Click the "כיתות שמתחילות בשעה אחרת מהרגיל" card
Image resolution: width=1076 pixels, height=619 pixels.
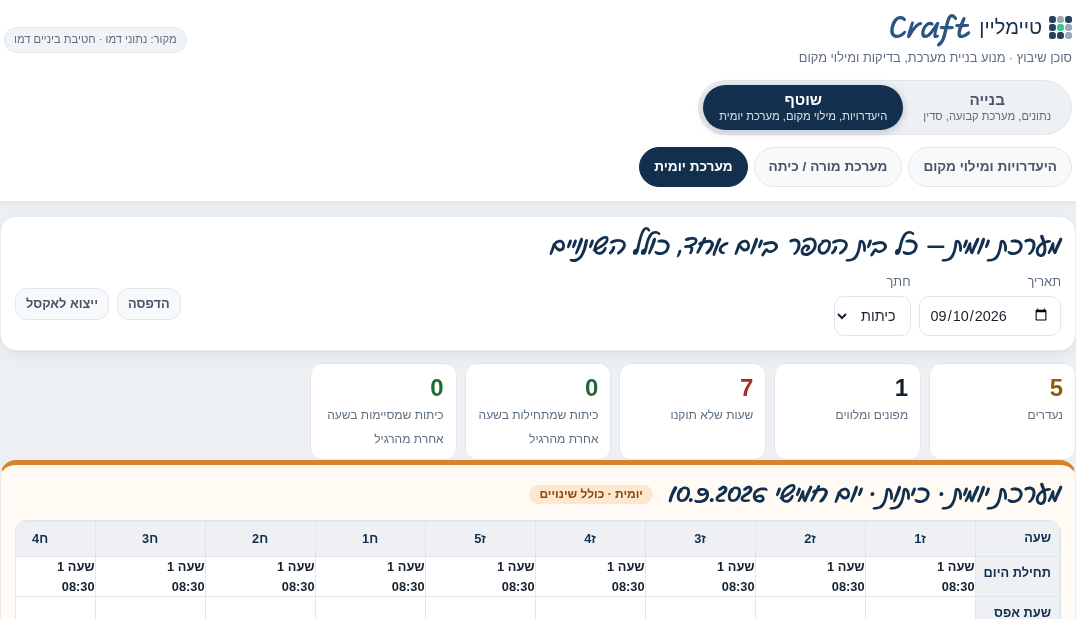click(x=538, y=411)
